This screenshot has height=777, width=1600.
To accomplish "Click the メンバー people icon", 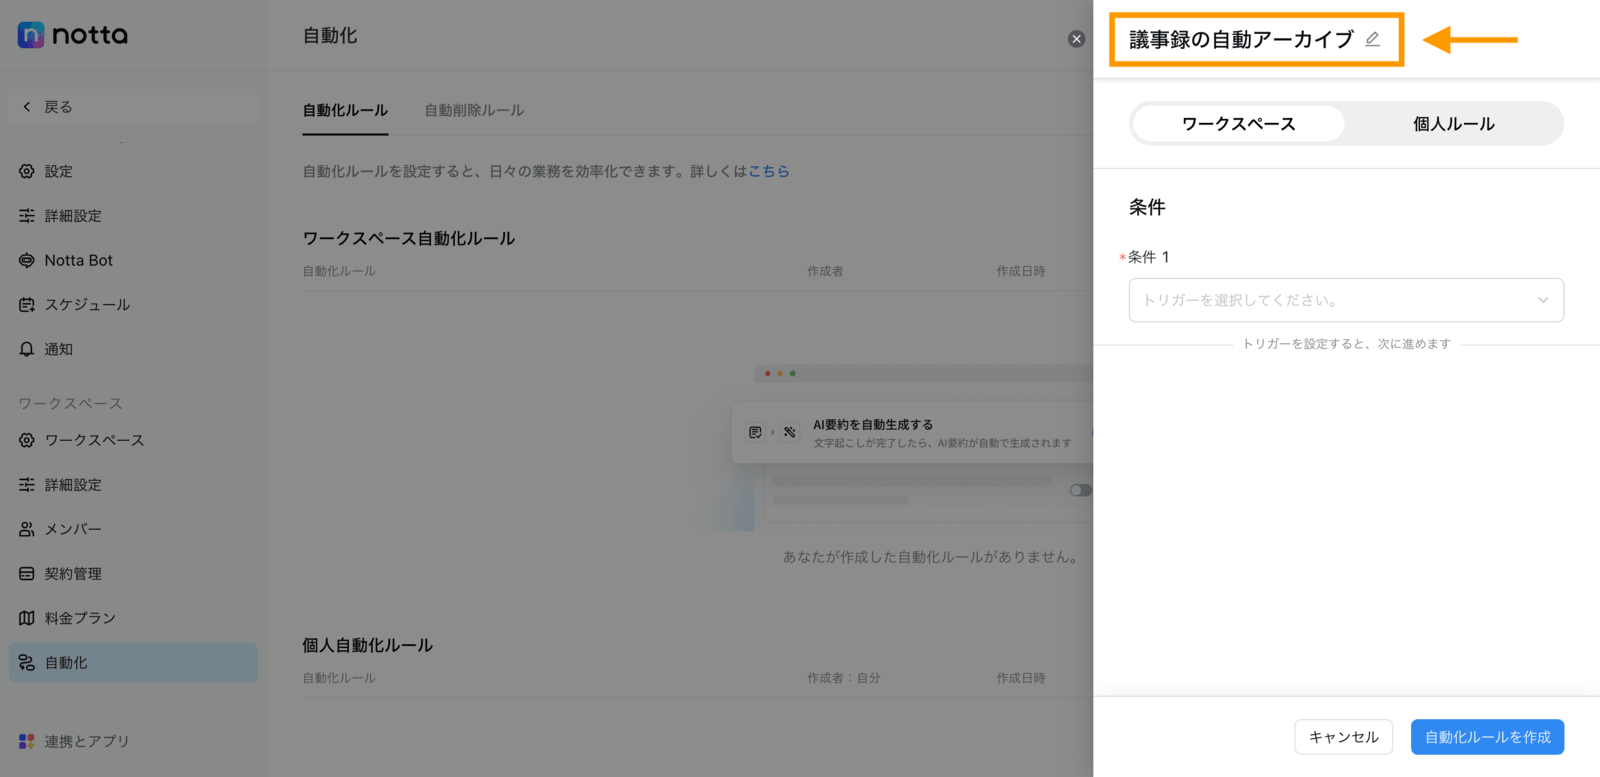I will pyautogui.click(x=27, y=529).
